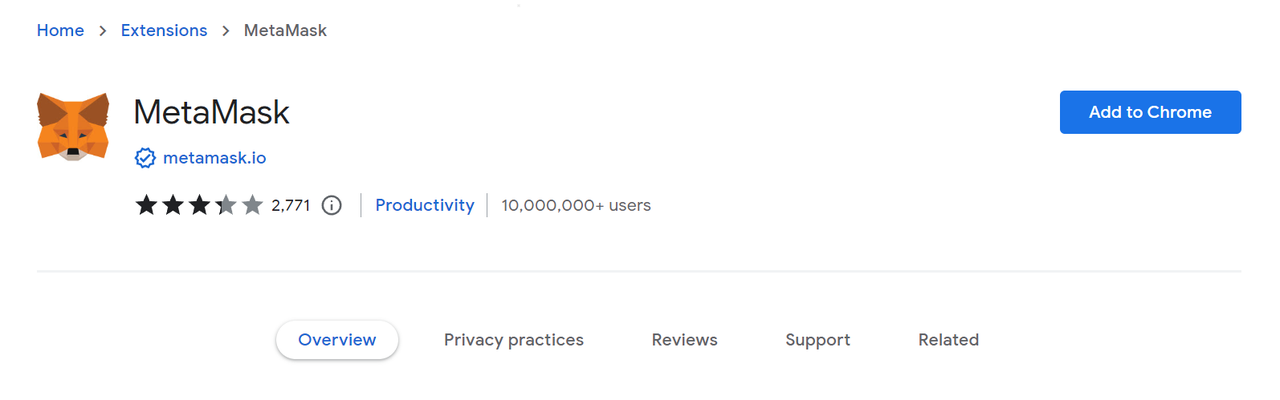Open the rating info circle icon

332,205
